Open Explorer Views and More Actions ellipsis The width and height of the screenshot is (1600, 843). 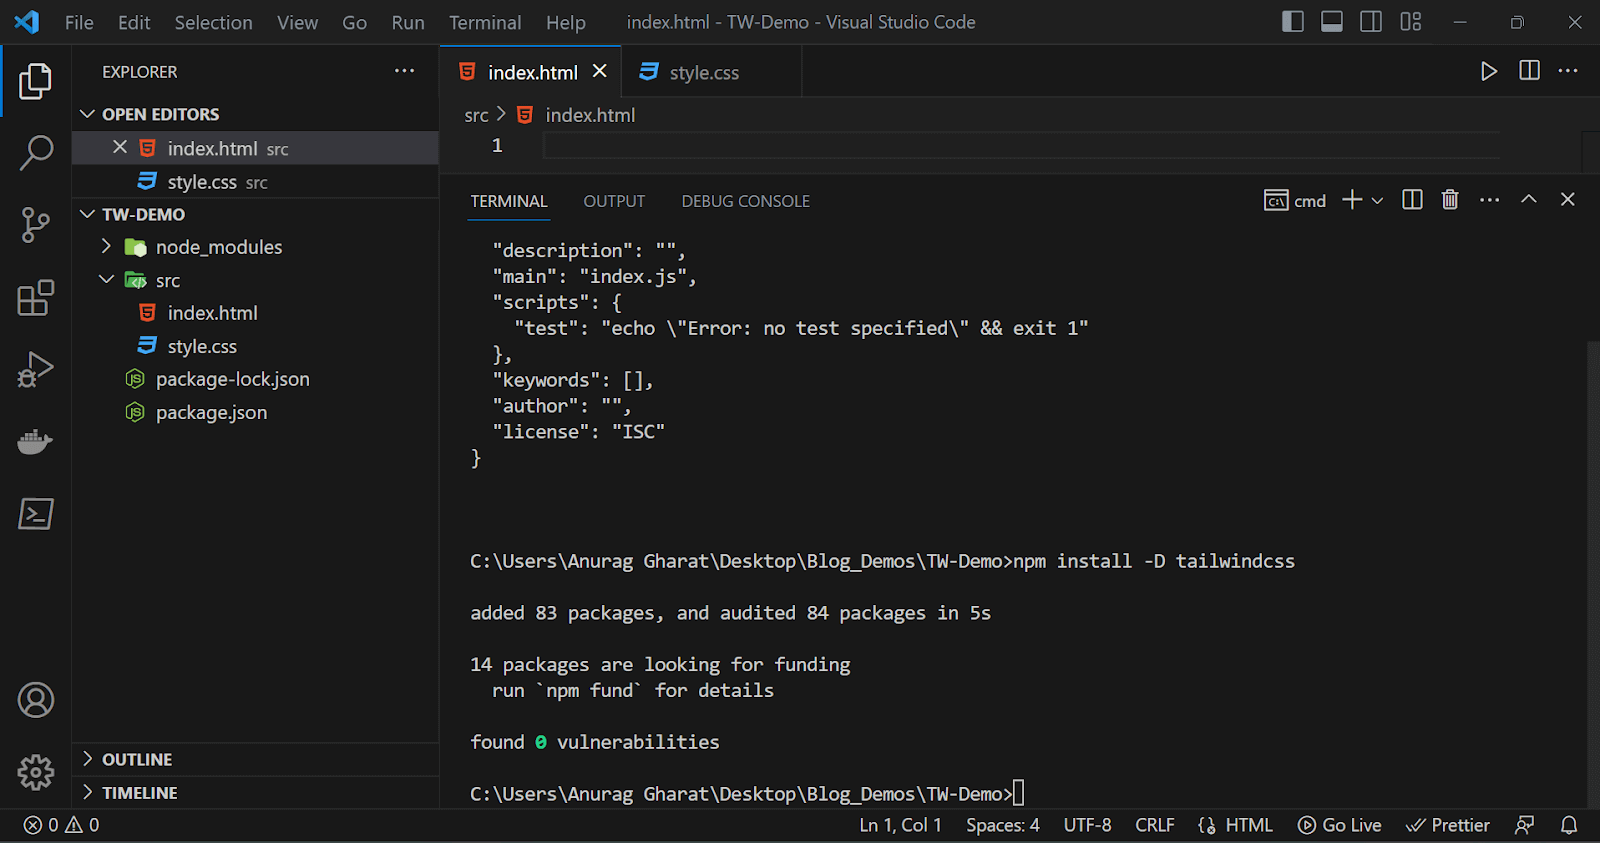(x=404, y=71)
